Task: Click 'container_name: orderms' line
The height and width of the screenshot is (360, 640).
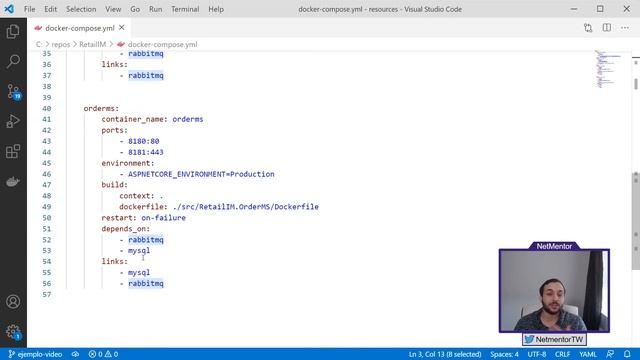Action: point(152,119)
